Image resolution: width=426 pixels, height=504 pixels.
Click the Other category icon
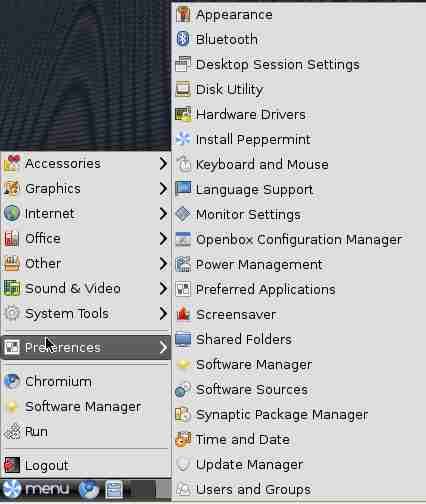(12, 263)
